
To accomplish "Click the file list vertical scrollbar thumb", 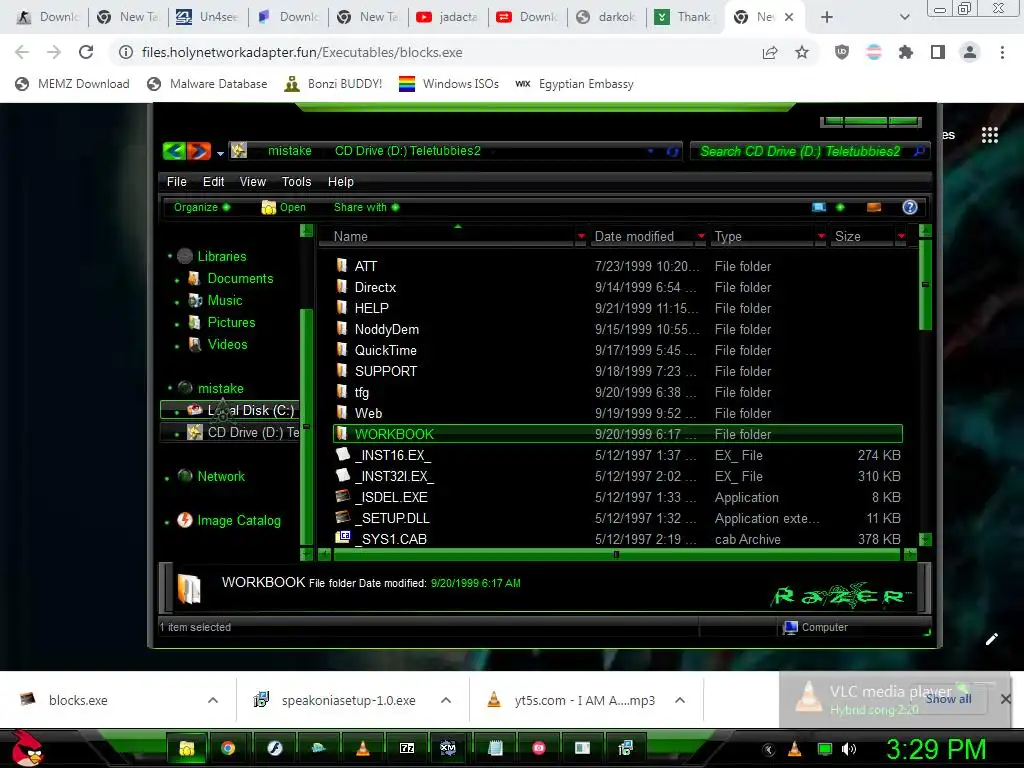I will (925, 284).
